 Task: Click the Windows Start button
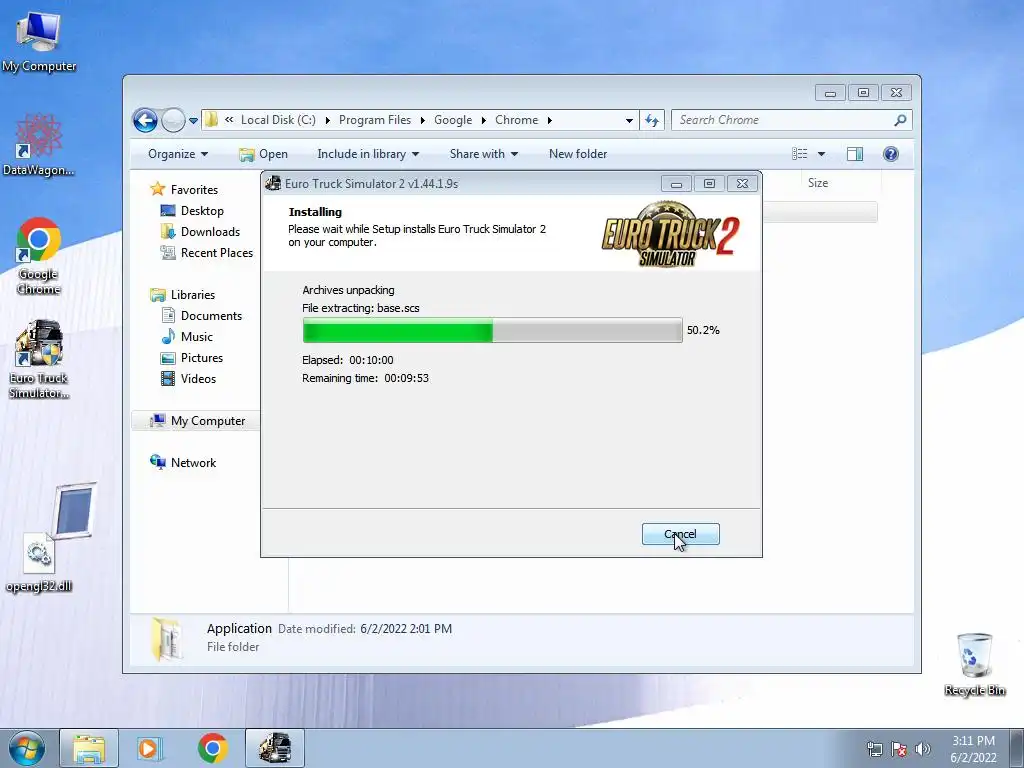(x=26, y=748)
